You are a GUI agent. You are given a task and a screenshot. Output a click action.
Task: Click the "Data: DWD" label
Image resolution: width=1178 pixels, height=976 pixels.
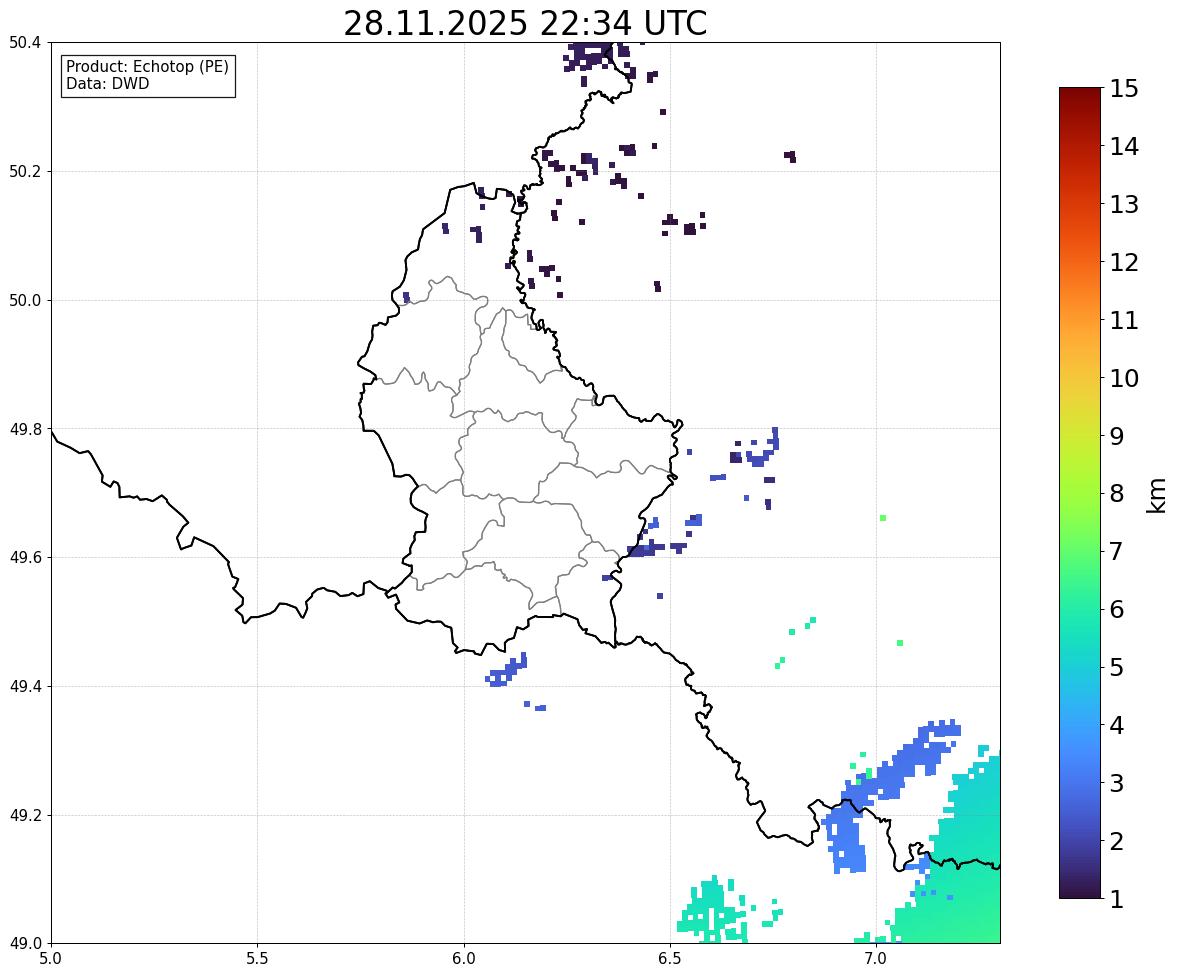(x=107, y=83)
